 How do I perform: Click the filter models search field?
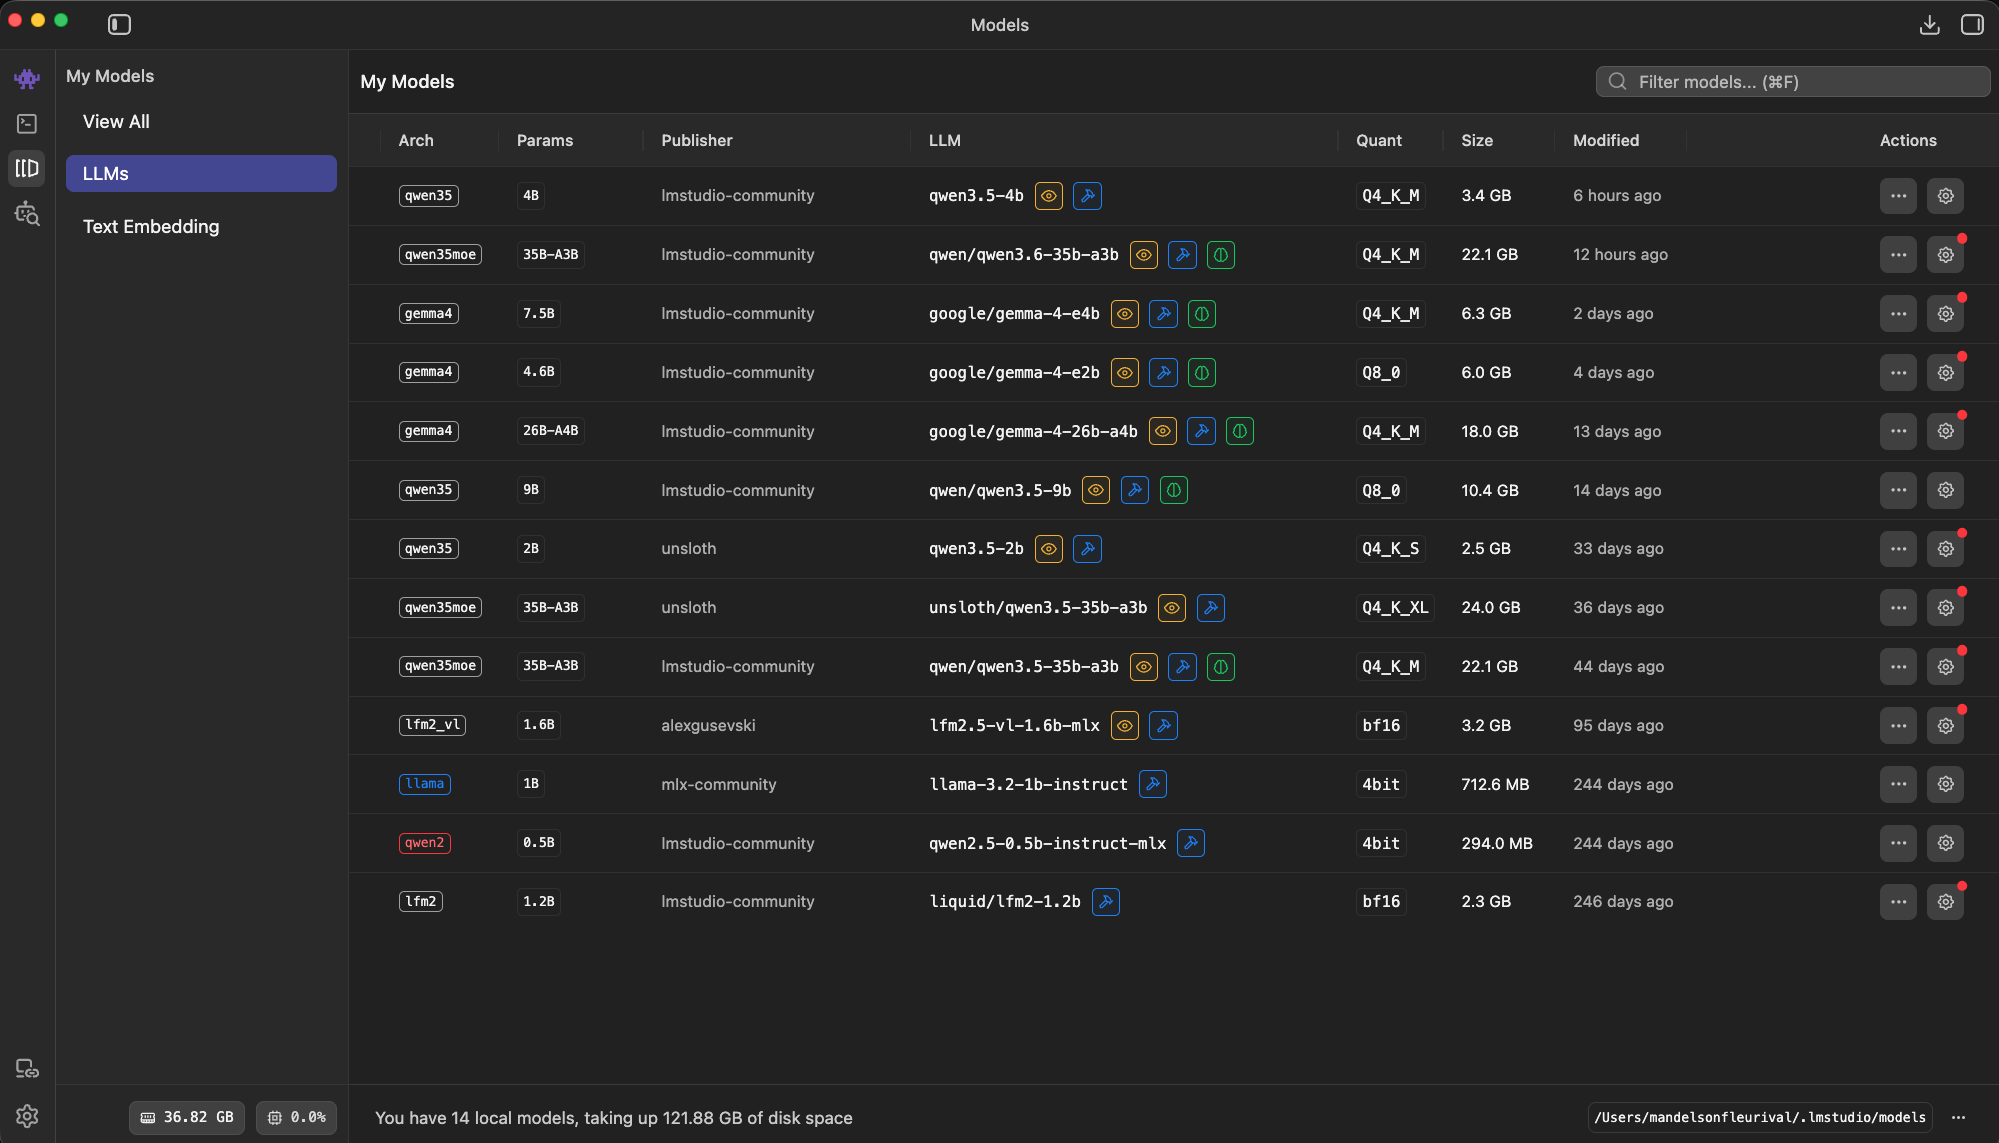click(x=1792, y=81)
